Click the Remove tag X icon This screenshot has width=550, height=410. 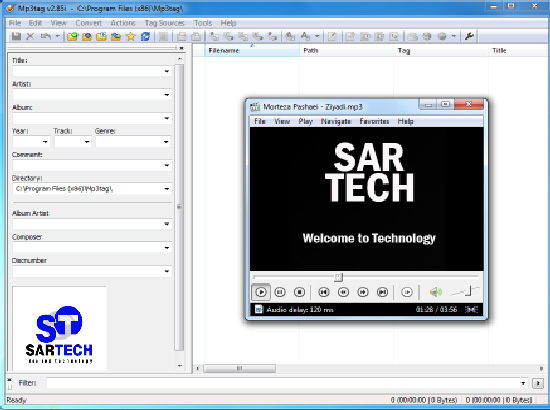coord(31,36)
